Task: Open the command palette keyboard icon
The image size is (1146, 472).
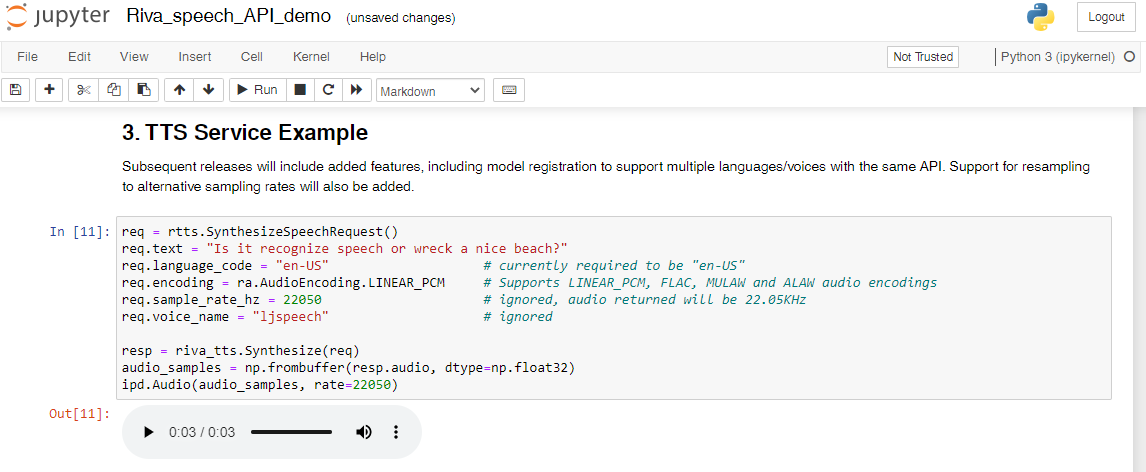Action: tap(509, 90)
